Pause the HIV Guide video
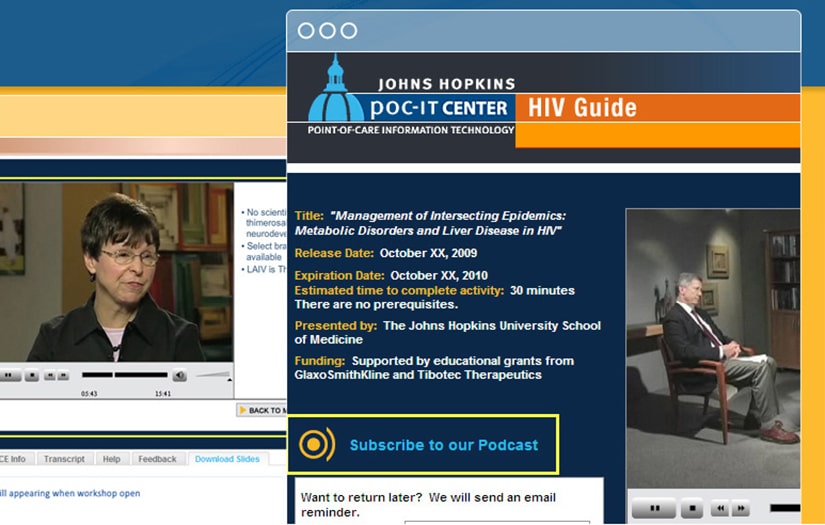825x525 pixels. pos(655,508)
